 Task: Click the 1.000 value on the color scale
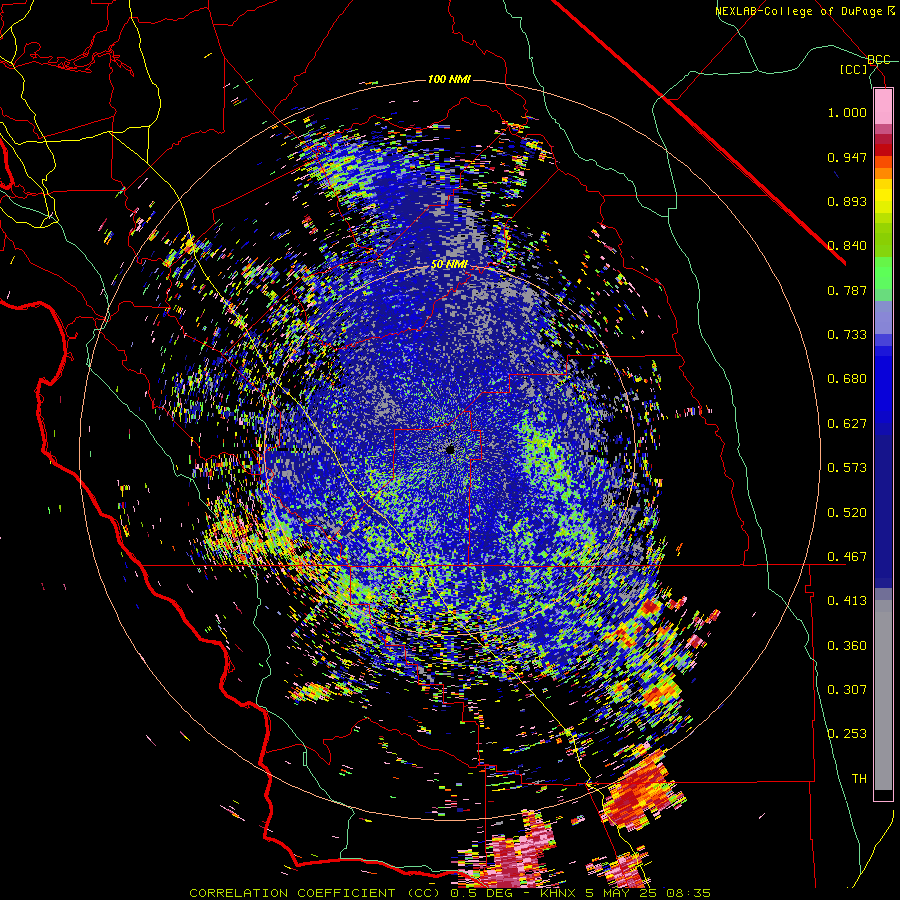[x=847, y=112]
